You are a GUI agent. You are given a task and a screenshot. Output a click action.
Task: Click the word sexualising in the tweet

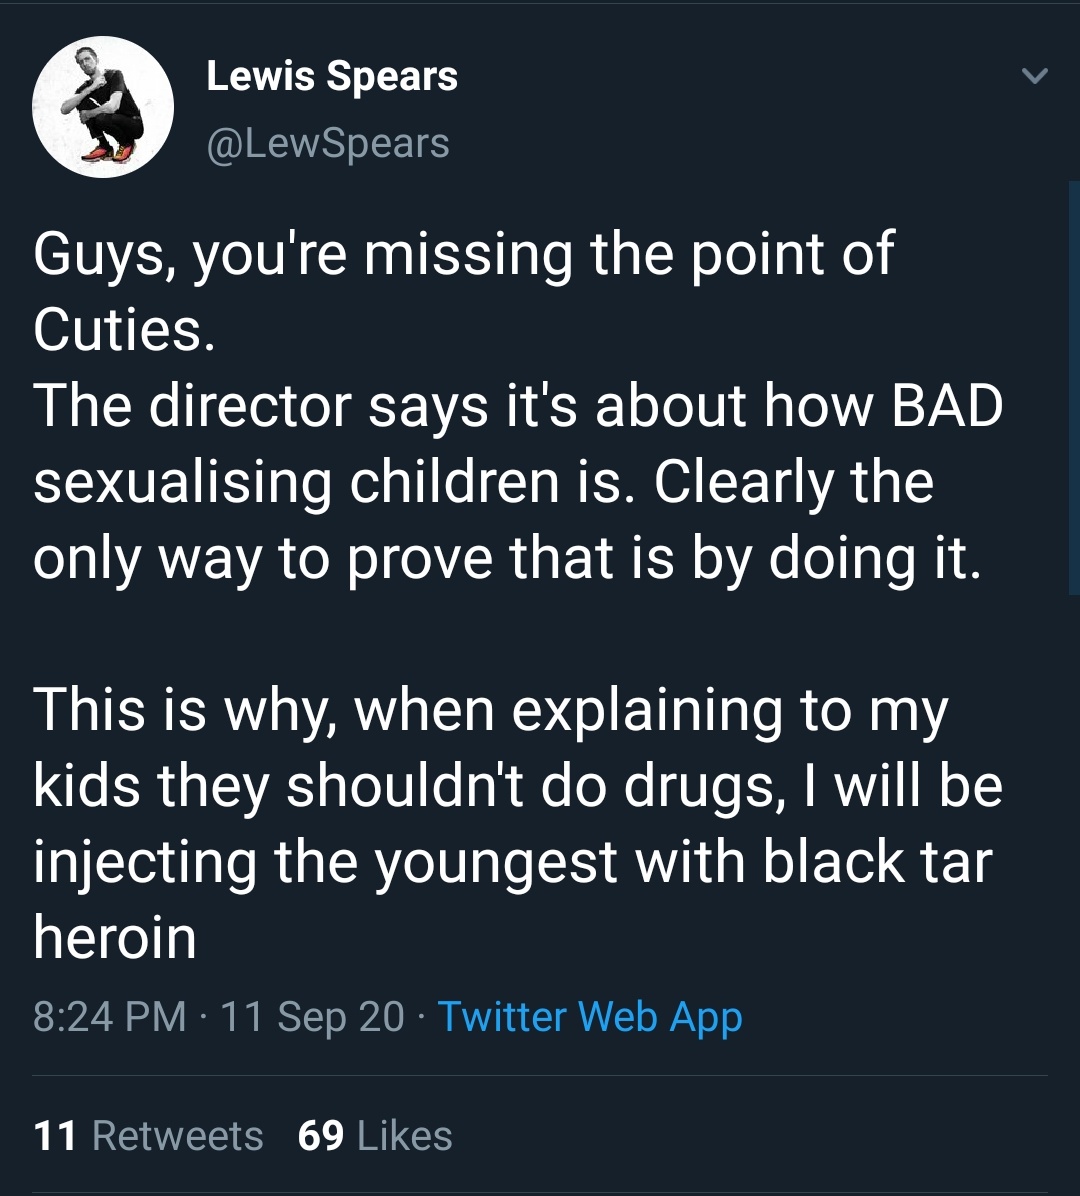click(183, 482)
